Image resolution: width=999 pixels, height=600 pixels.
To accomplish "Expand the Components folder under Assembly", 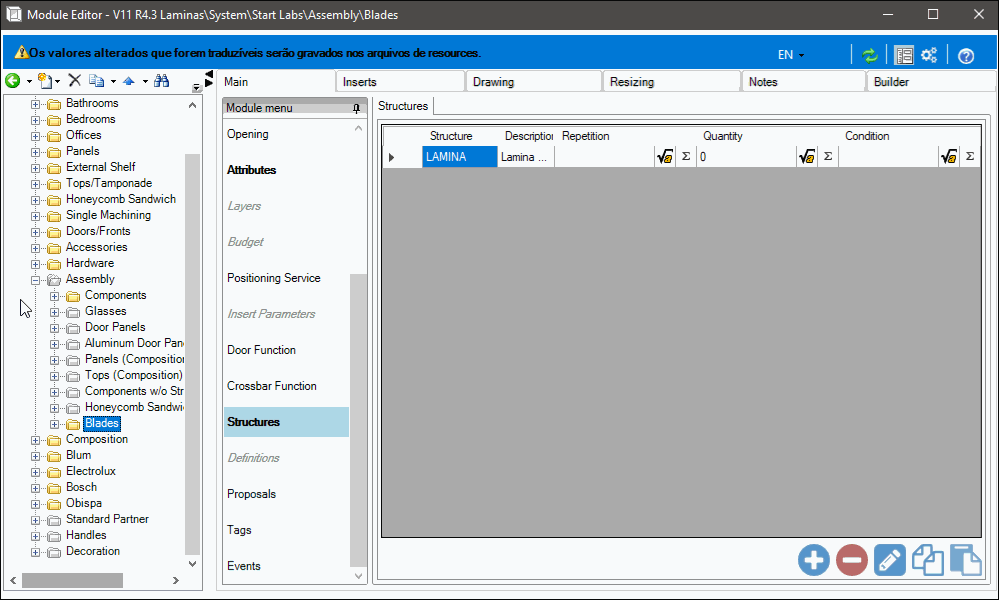I will point(55,296).
